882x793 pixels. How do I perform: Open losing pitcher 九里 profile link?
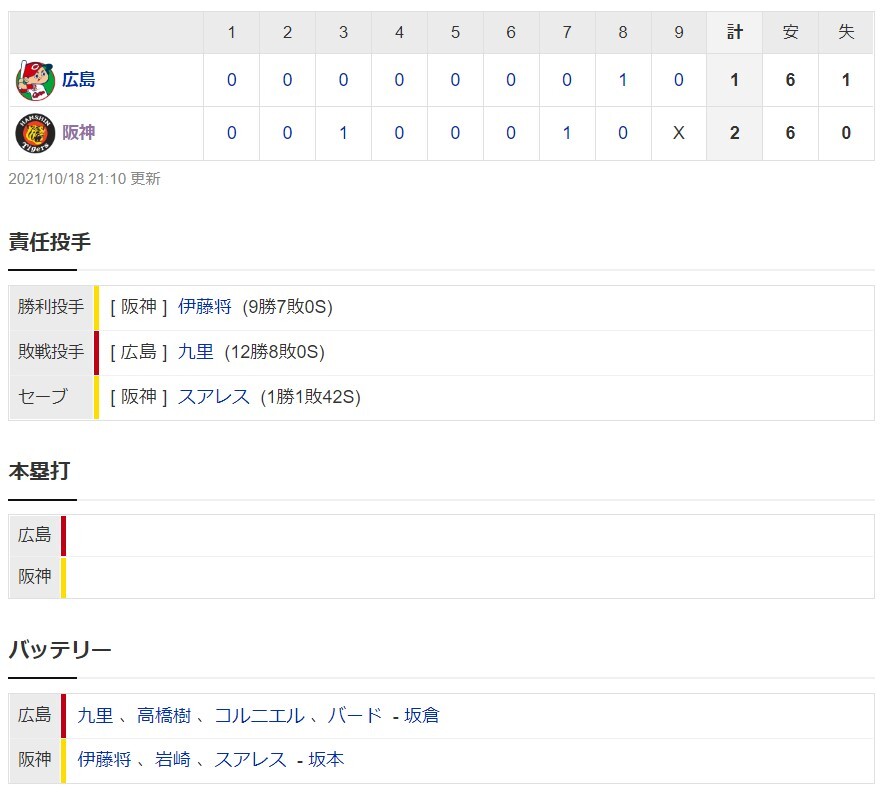point(196,352)
